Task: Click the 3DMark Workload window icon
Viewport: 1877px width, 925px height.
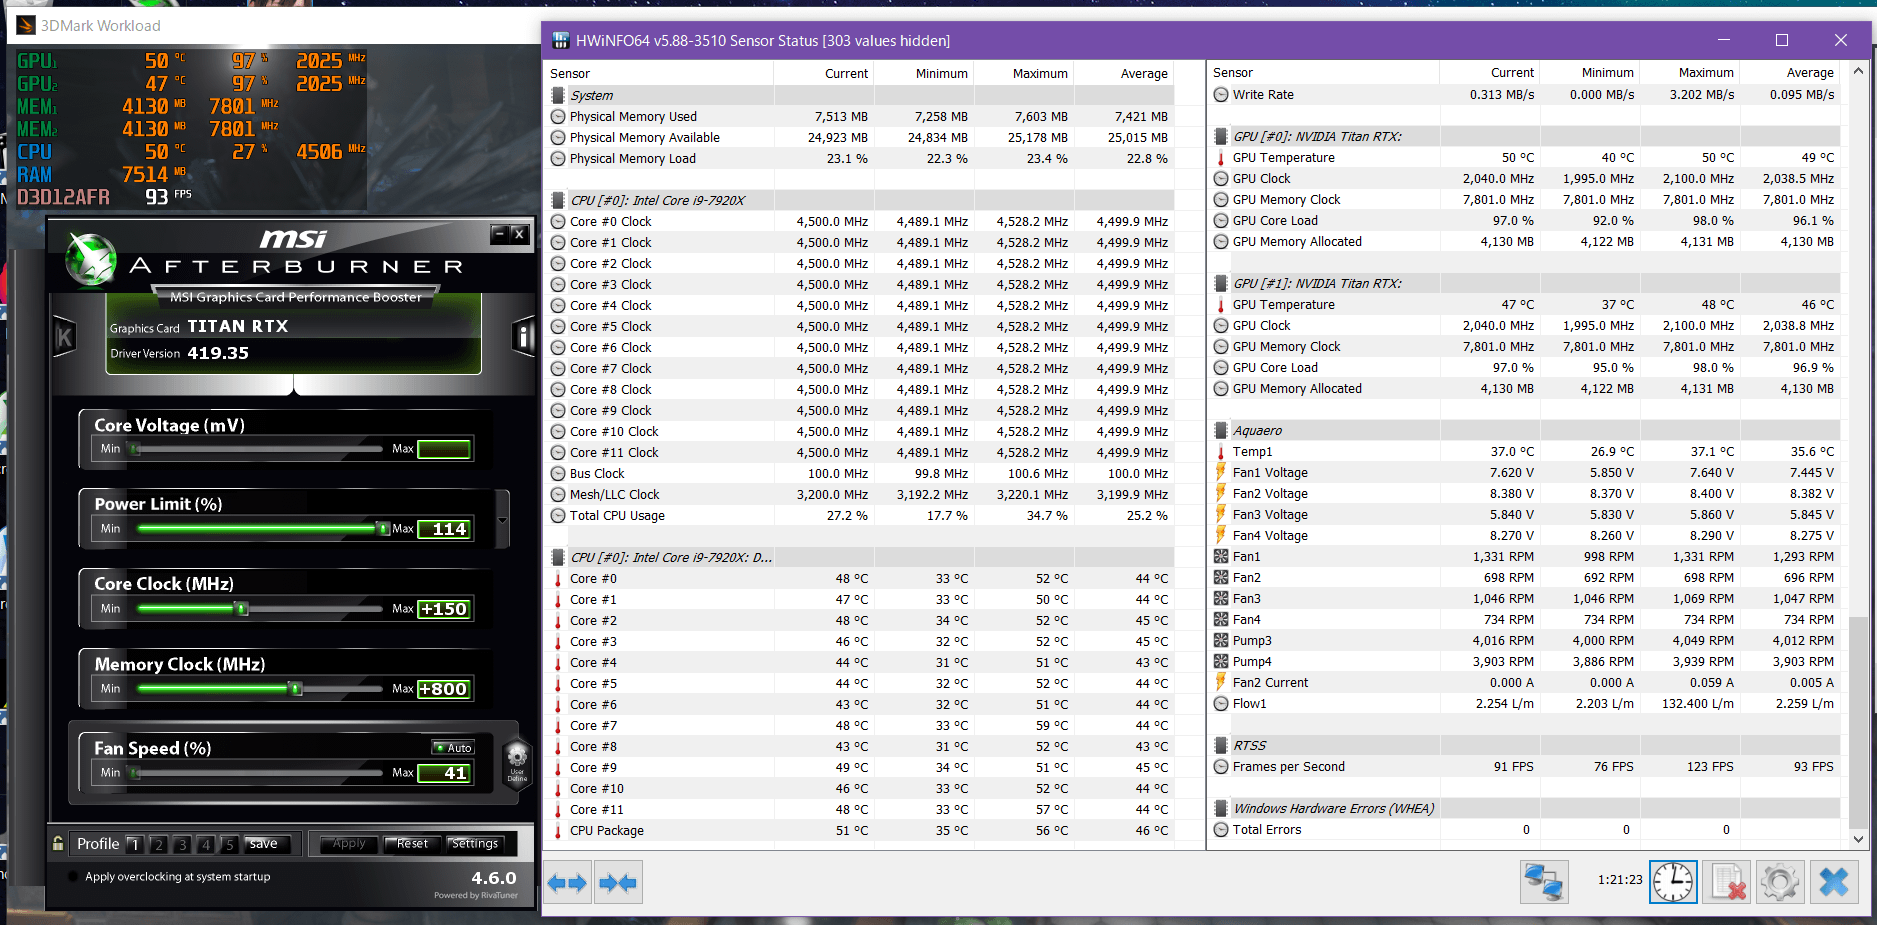Action: pos(25,26)
